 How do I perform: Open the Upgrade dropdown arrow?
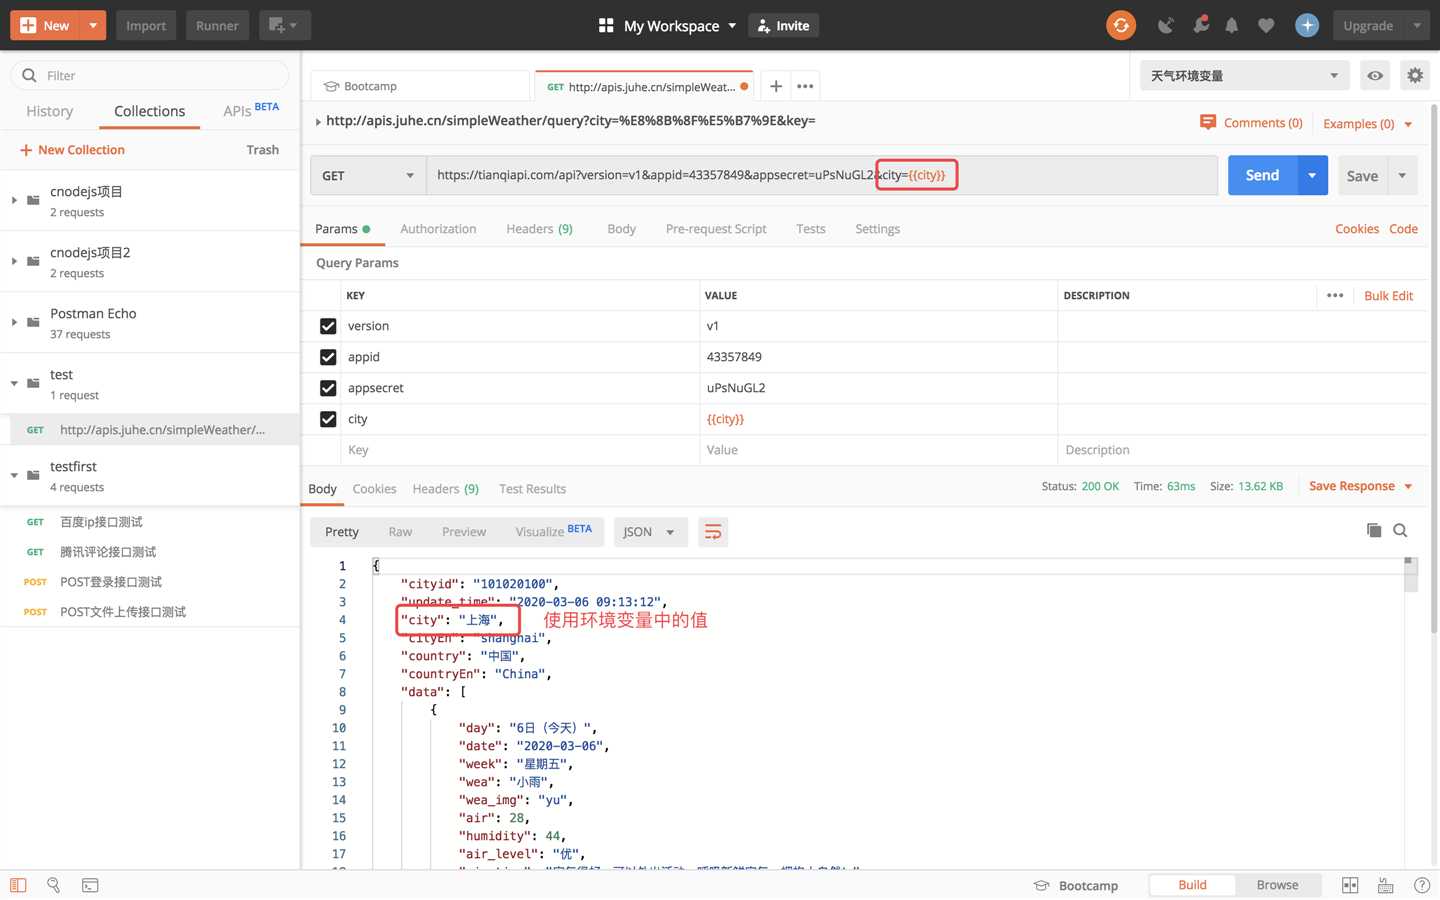point(1417,25)
